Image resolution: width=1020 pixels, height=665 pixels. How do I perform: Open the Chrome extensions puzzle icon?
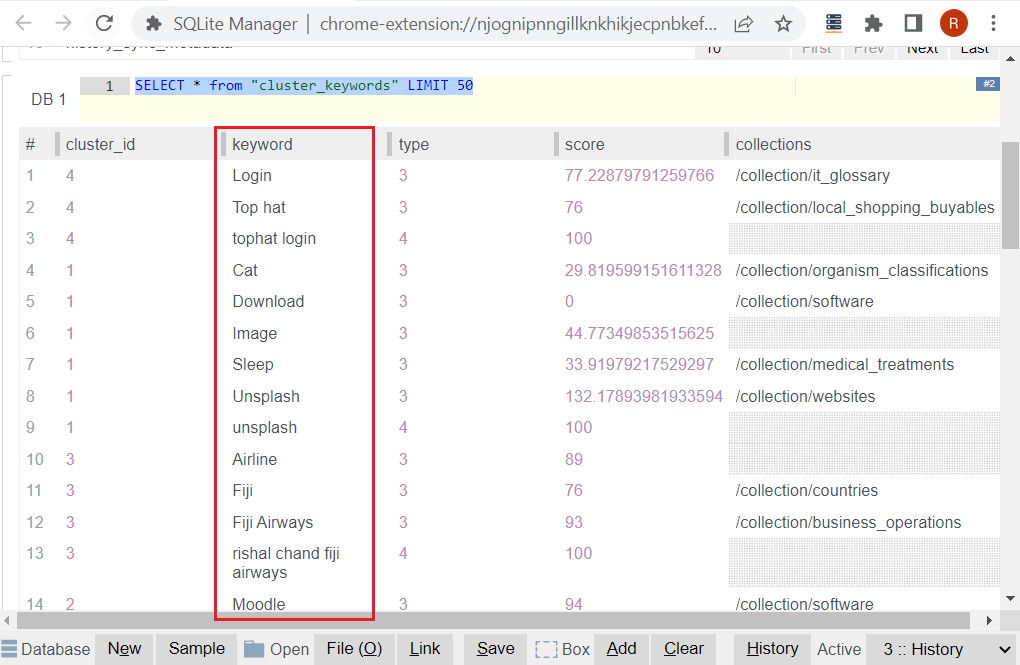(873, 23)
